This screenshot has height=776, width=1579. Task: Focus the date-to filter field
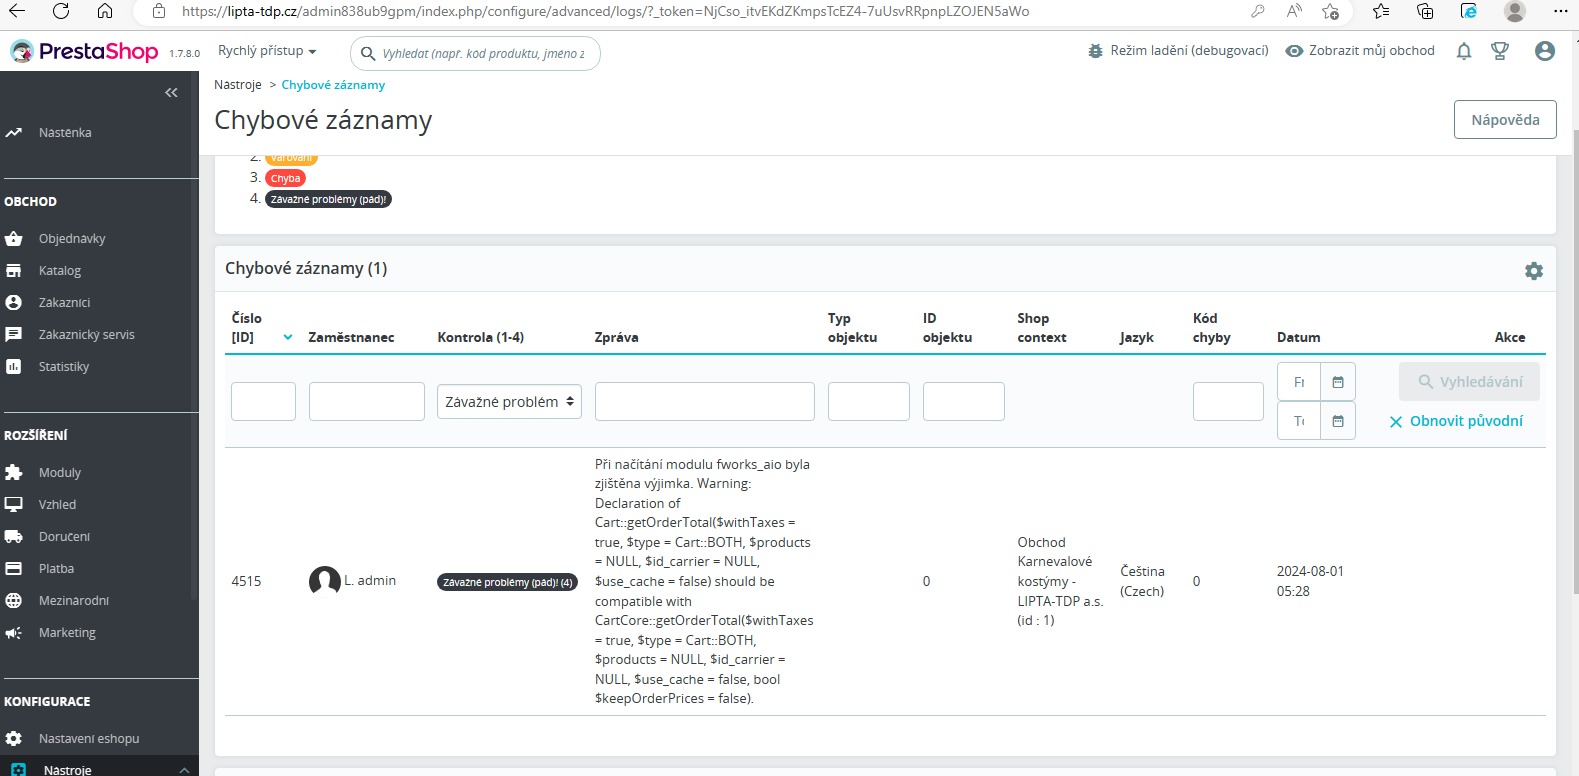(x=1299, y=421)
